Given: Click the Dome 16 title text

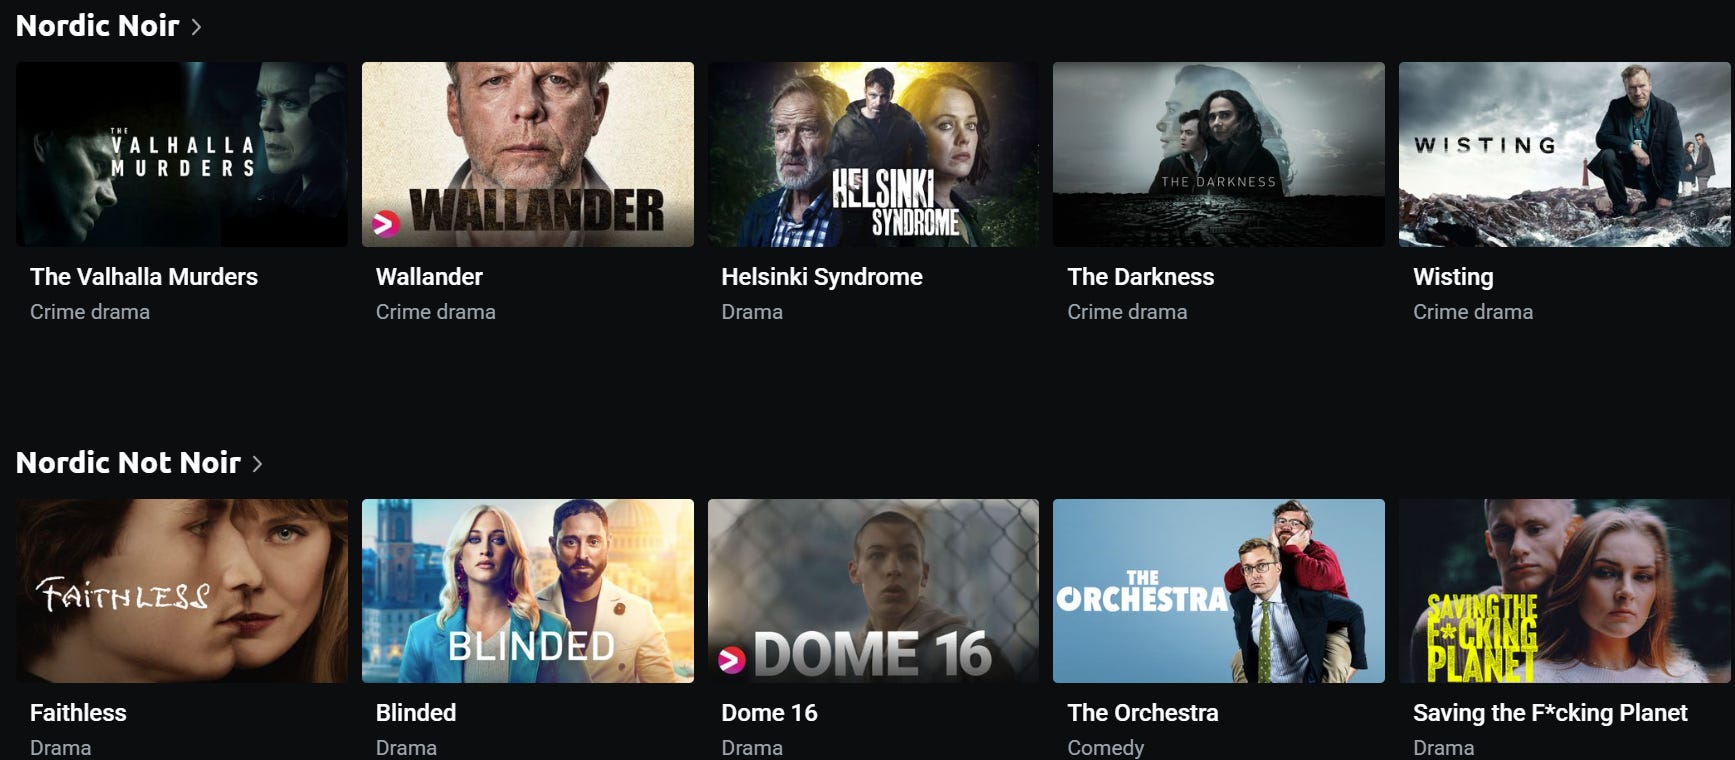Looking at the screenshot, I should (x=769, y=713).
